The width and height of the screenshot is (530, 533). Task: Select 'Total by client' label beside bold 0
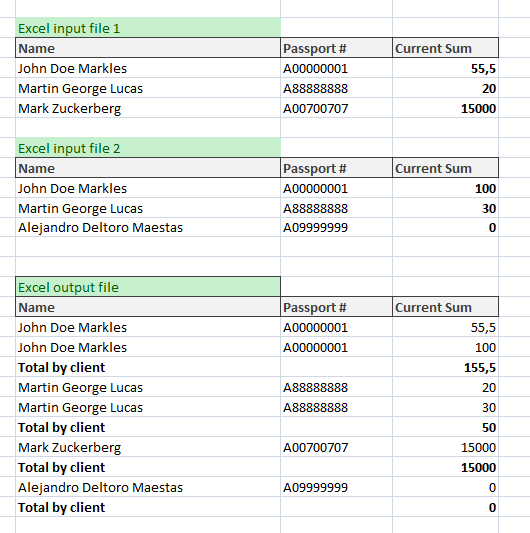[x=148, y=507]
